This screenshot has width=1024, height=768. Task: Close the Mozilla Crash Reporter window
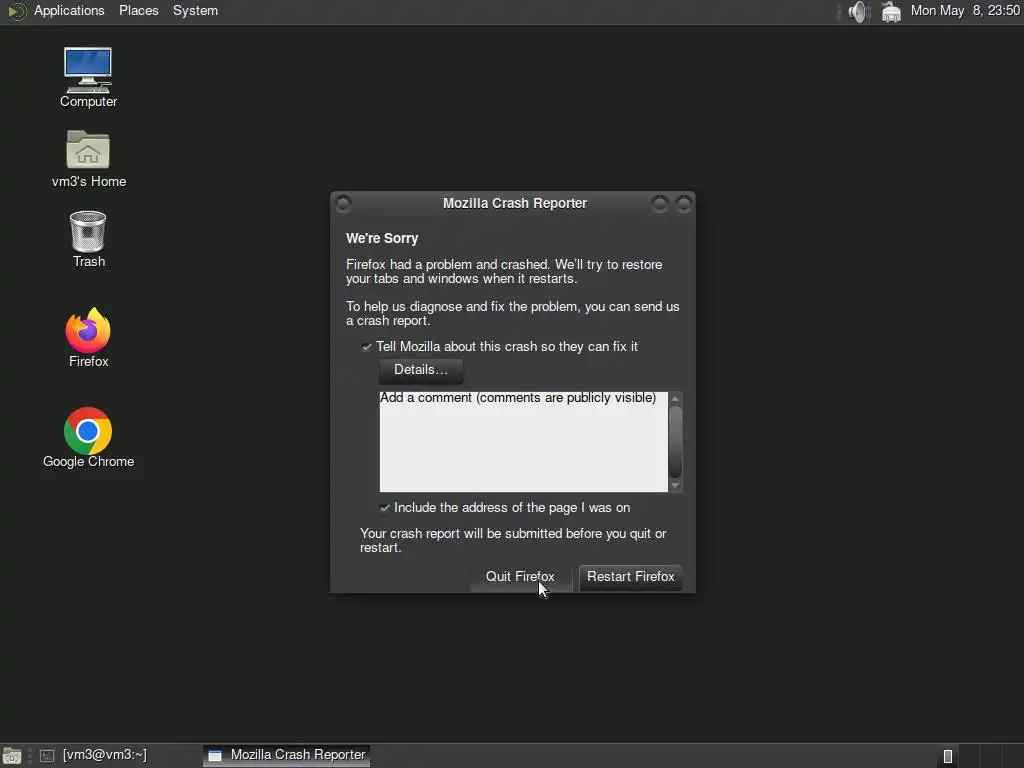684,204
